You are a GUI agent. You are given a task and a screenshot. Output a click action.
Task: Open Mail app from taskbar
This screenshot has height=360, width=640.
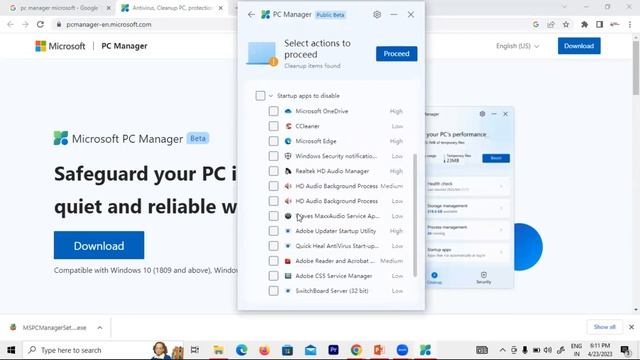(x=310, y=350)
